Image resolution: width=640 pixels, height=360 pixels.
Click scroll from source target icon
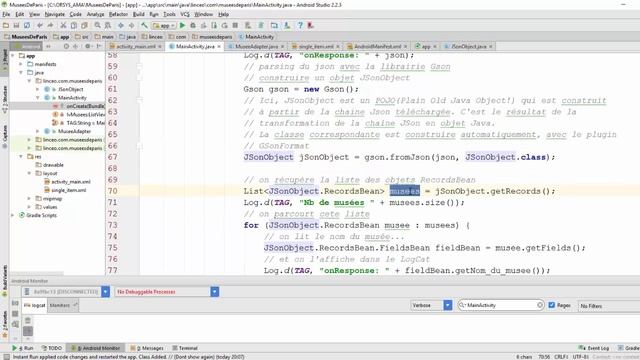tap(66, 47)
